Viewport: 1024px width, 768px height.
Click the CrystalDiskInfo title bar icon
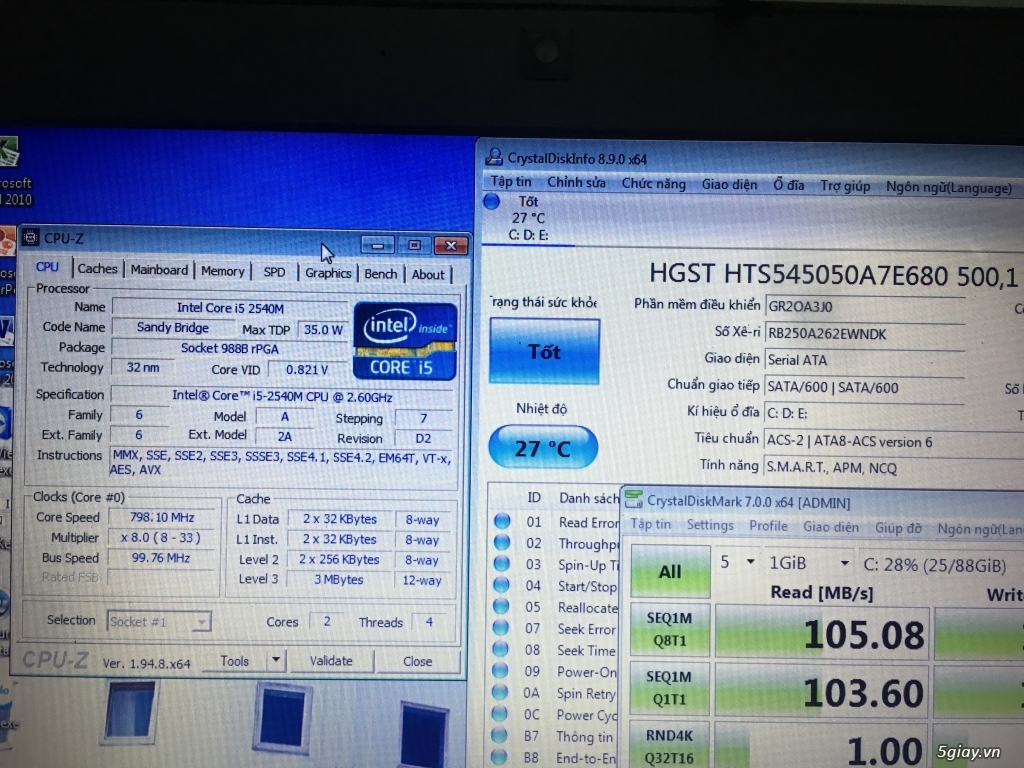[x=494, y=157]
